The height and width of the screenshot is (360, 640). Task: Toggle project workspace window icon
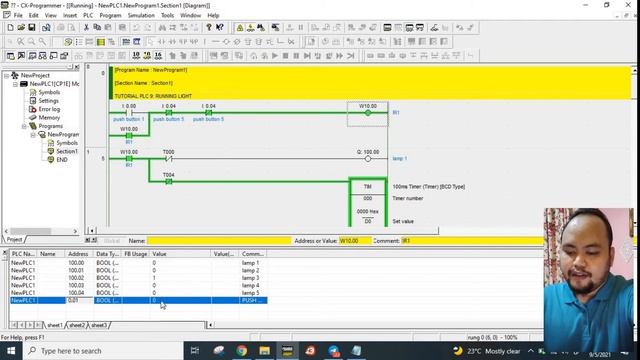[x=10, y=56]
